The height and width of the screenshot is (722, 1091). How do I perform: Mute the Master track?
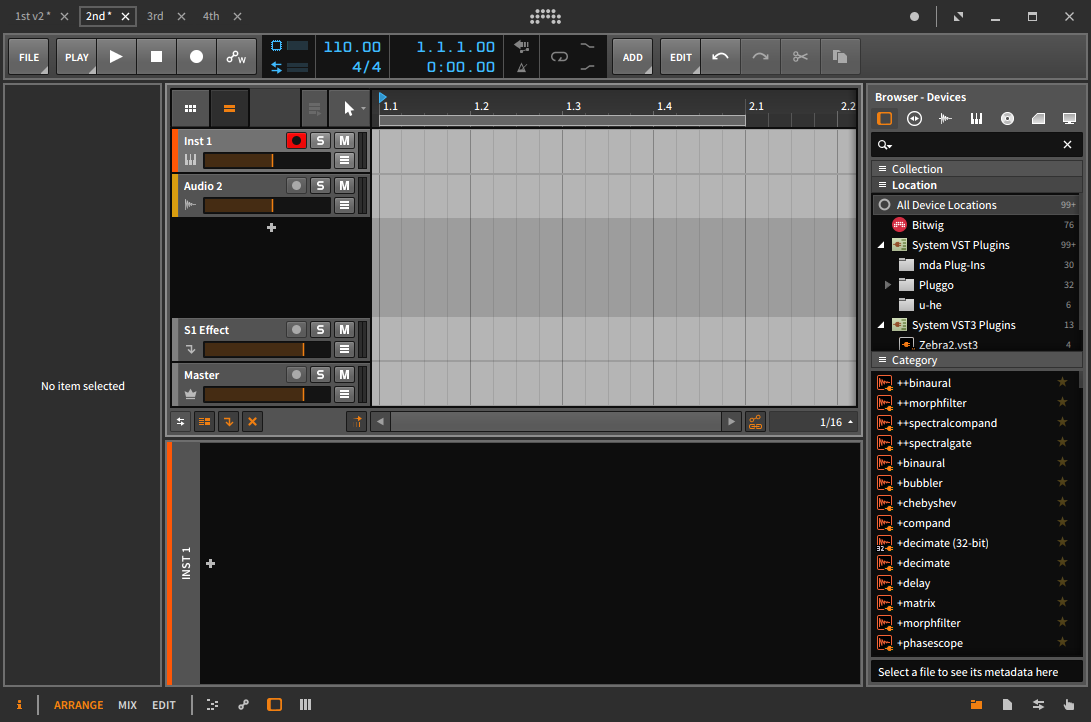(343, 374)
